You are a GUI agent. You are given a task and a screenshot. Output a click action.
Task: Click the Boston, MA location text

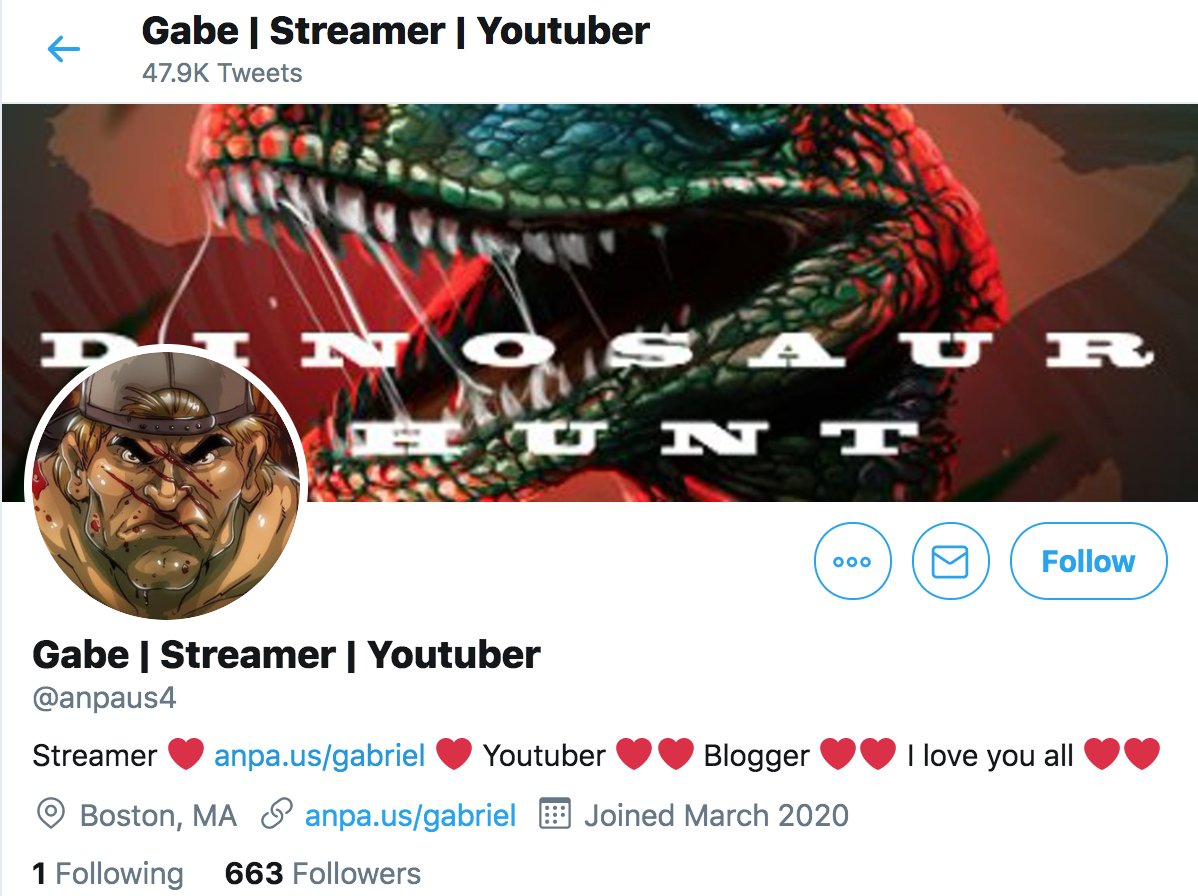(158, 815)
